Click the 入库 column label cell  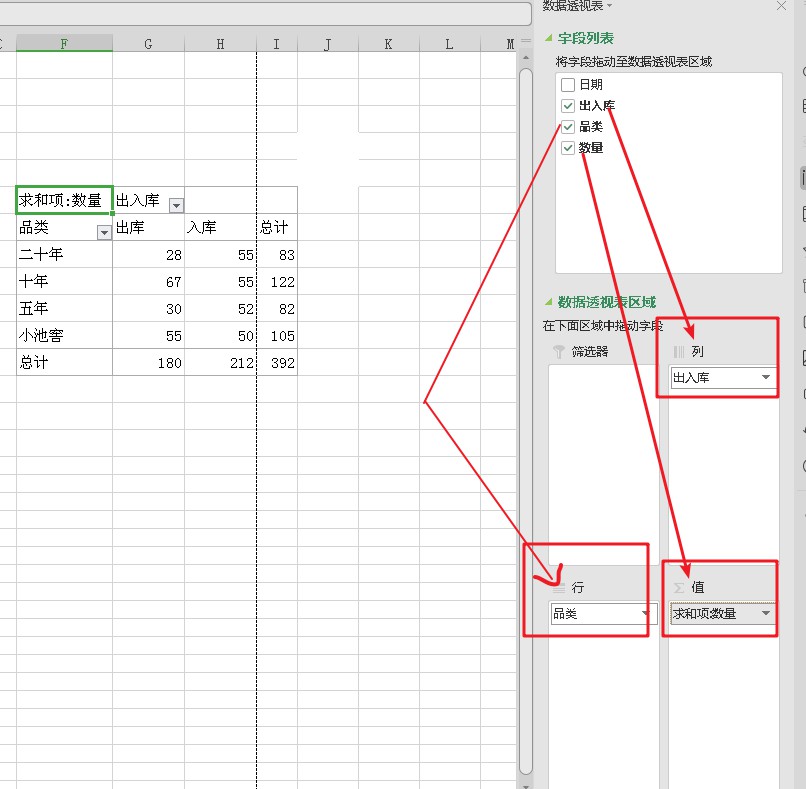point(220,227)
